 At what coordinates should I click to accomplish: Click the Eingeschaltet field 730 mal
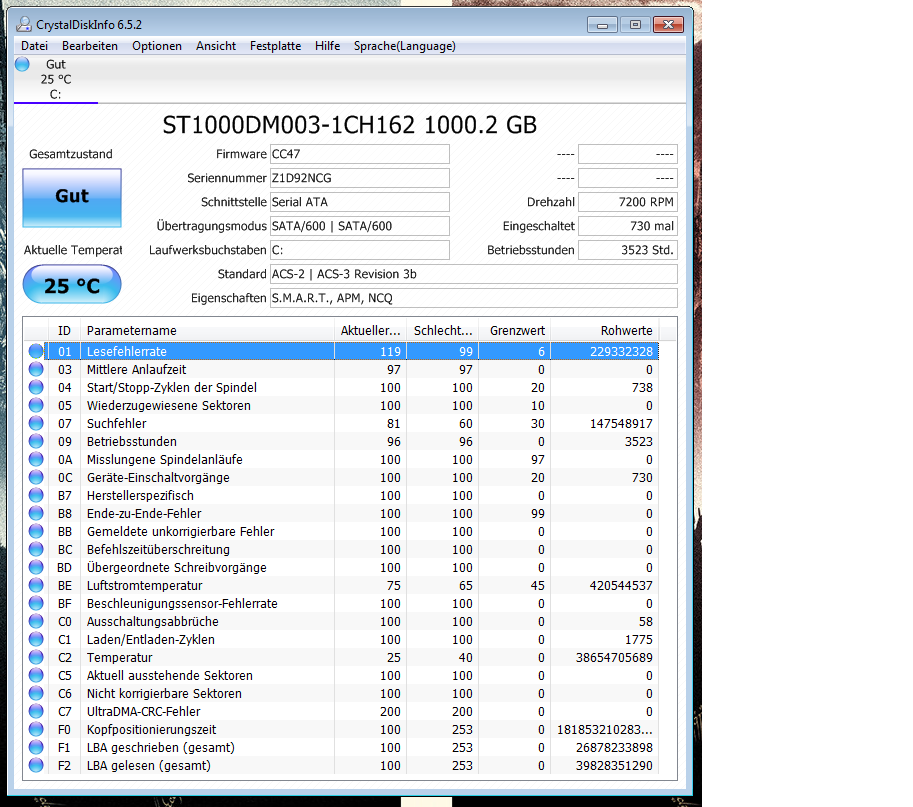628,226
